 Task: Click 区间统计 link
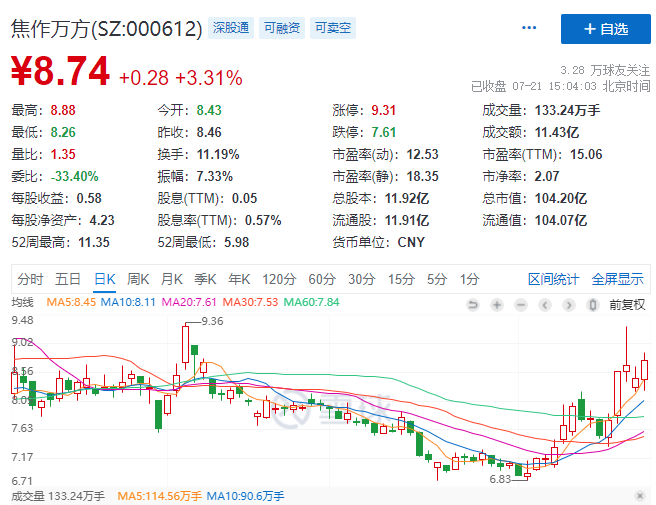[554, 279]
